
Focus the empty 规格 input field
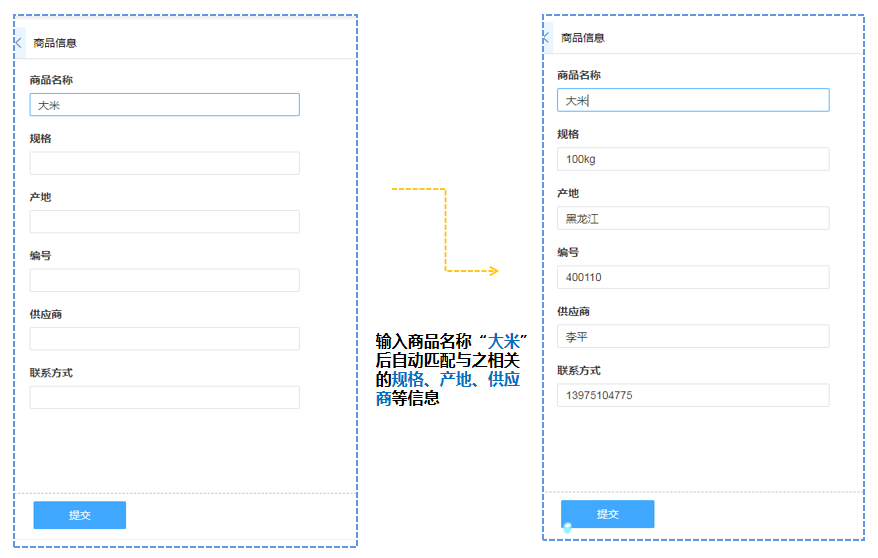(164, 163)
